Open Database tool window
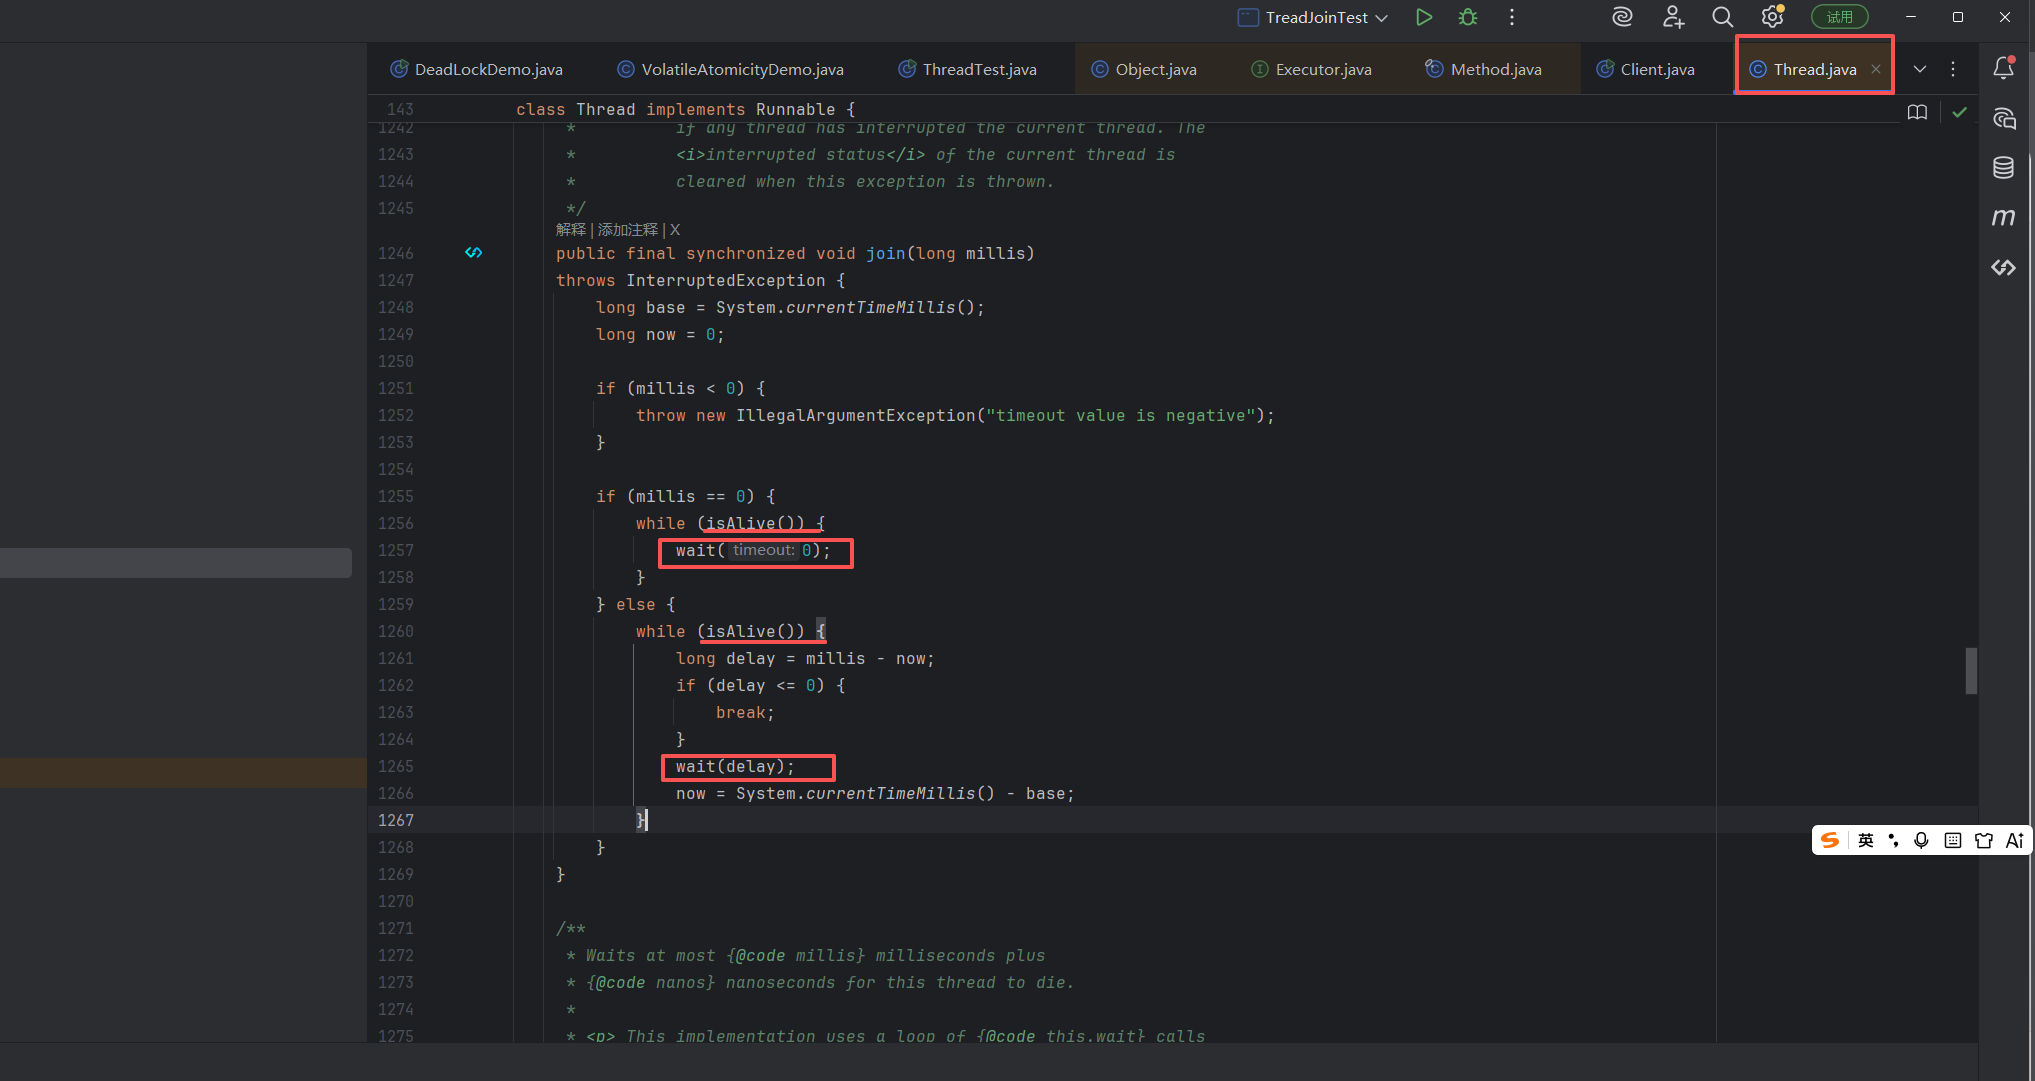This screenshot has width=2035, height=1081. pos(2003,167)
